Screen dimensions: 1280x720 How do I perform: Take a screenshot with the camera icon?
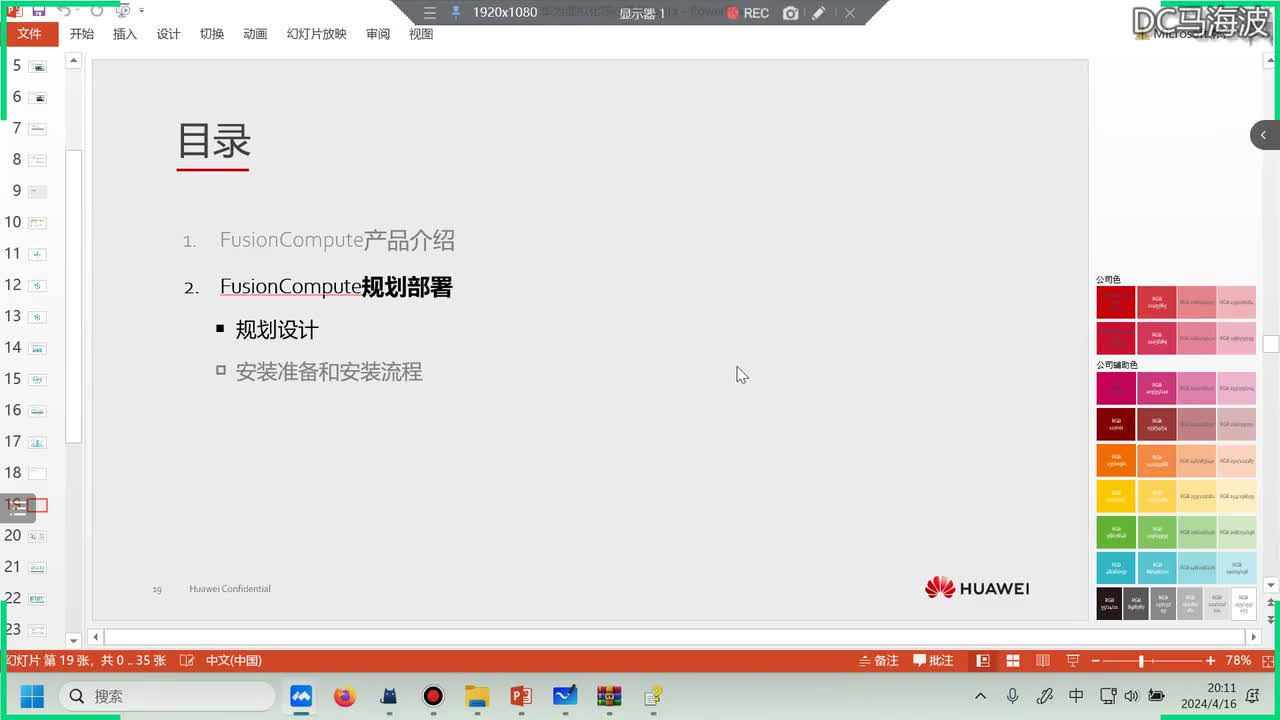790,13
